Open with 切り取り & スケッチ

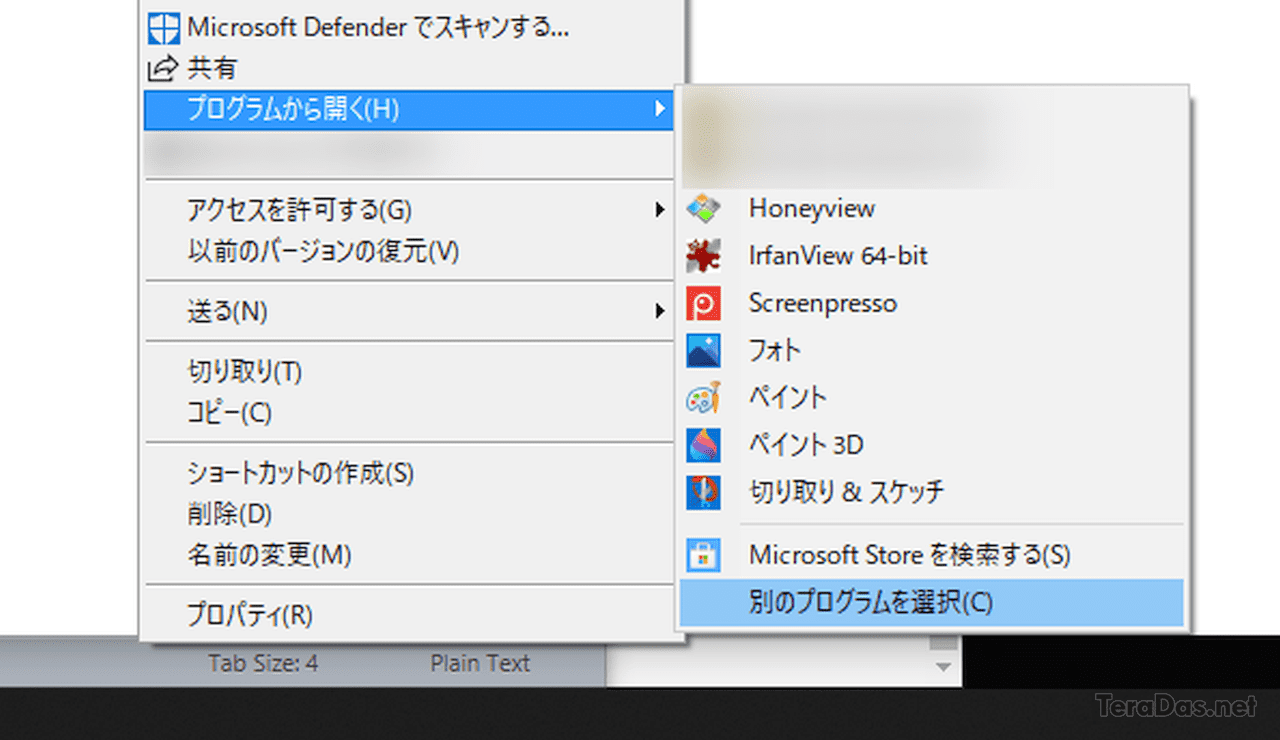click(x=932, y=492)
